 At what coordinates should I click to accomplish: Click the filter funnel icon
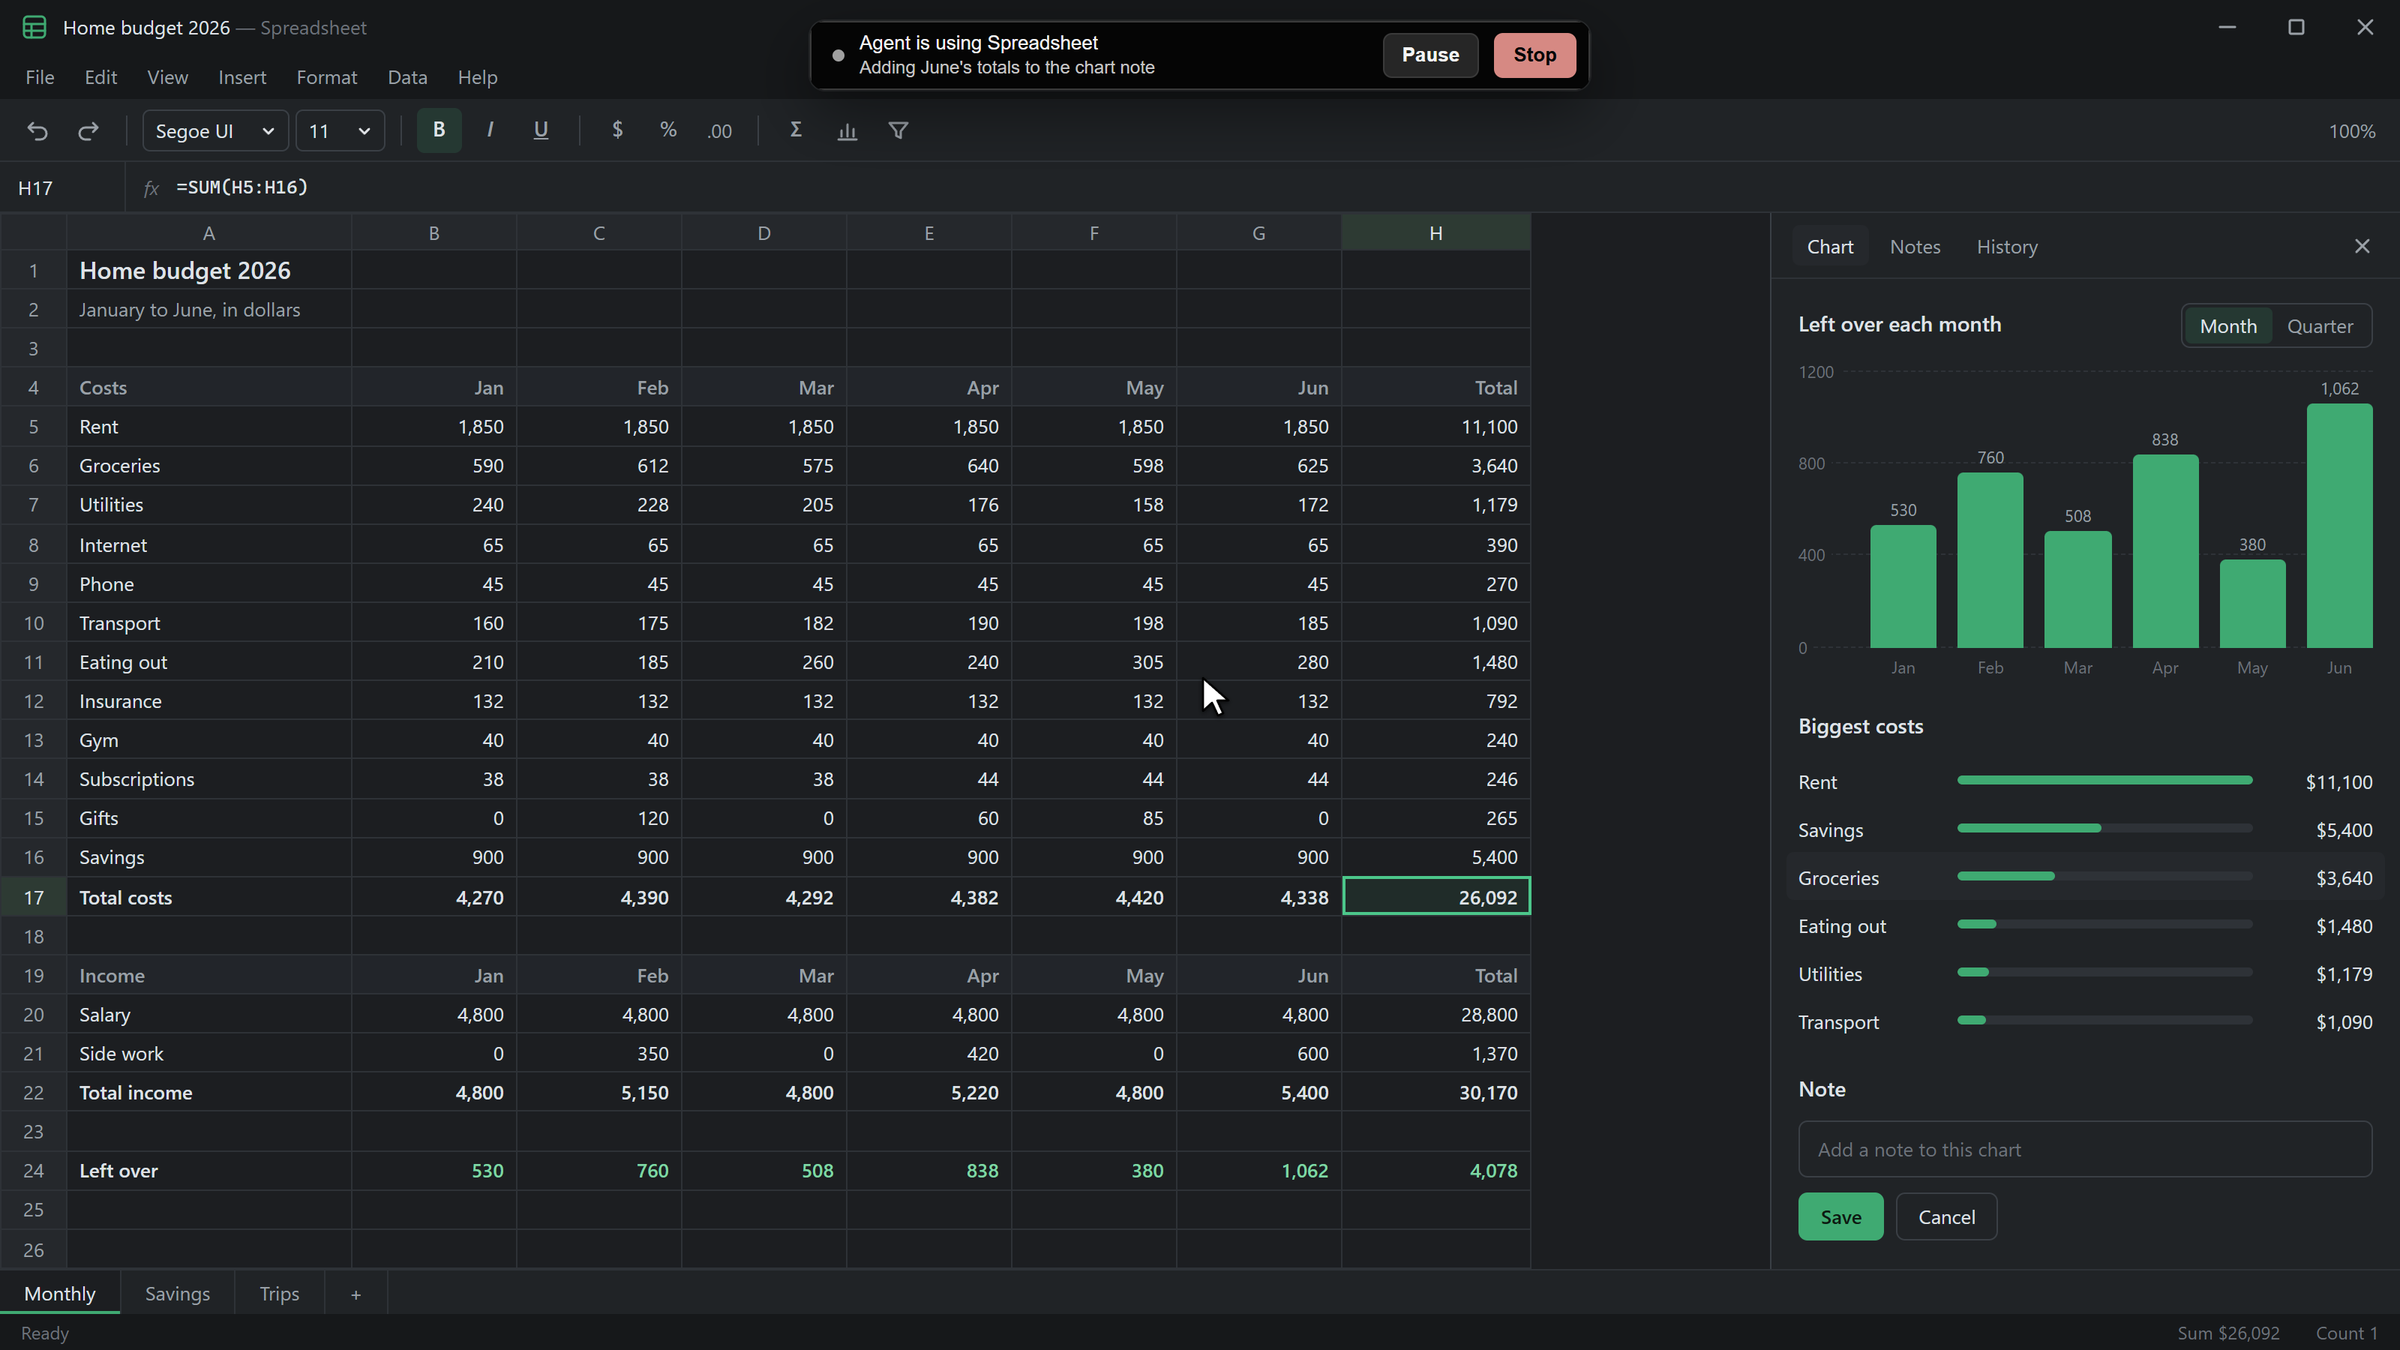tap(898, 131)
